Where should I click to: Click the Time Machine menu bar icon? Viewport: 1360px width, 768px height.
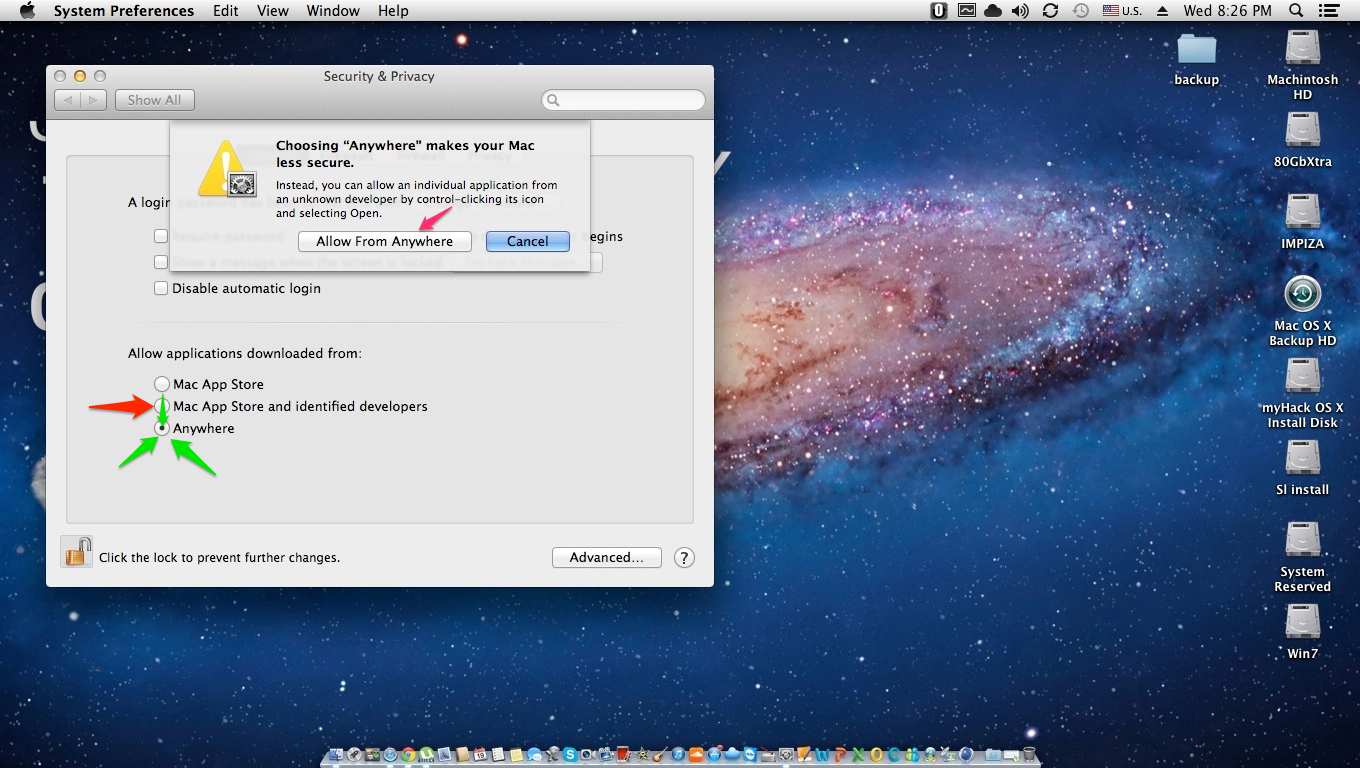click(x=1080, y=11)
